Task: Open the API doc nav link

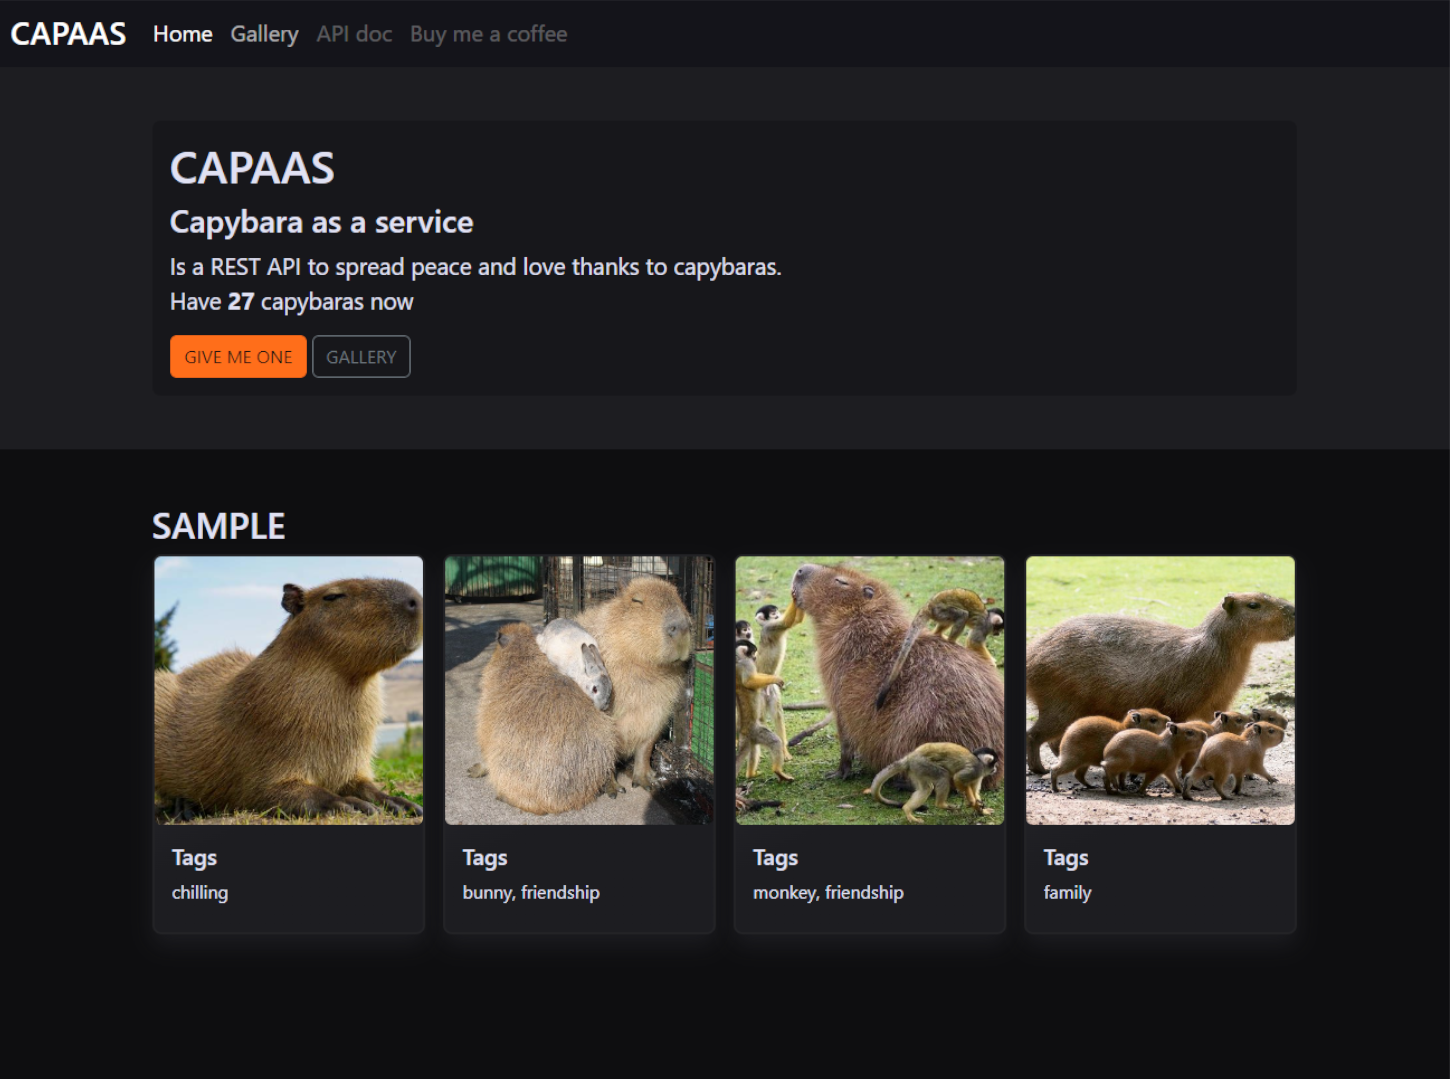Action: point(354,34)
